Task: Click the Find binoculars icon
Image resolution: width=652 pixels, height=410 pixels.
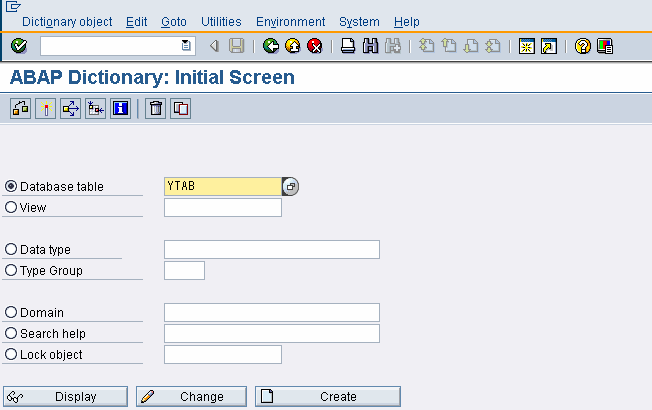Action: (370, 46)
